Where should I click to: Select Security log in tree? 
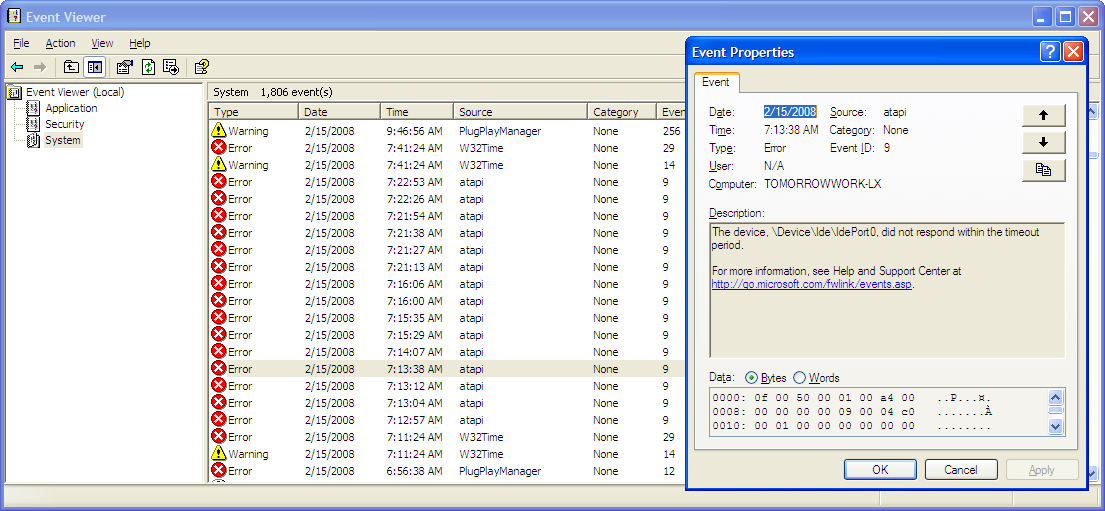(65, 124)
